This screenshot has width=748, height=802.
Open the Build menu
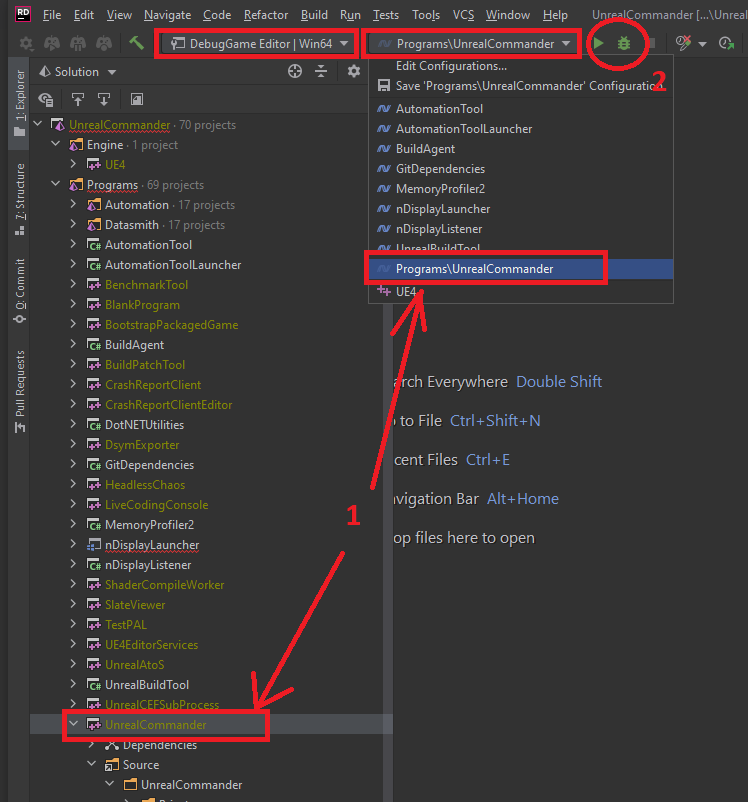click(x=314, y=15)
